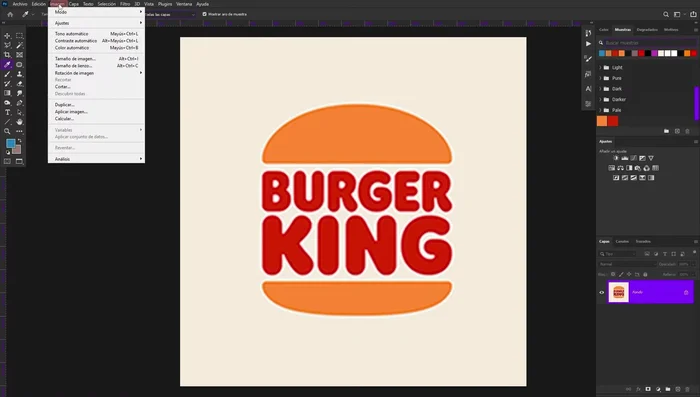This screenshot has width=700, height=397.
Task: Toggle the Mostrar aro de muestra checkbox
Action: click(204, 14)
